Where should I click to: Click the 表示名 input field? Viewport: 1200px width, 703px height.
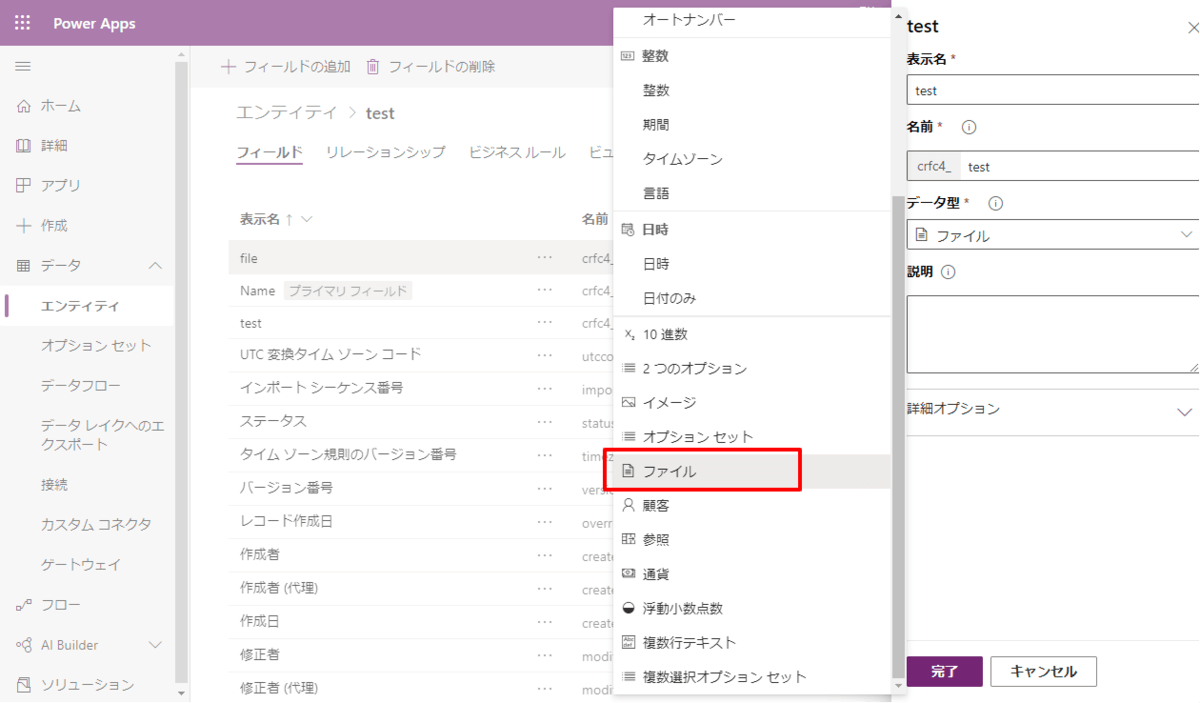pos(1053,90)
